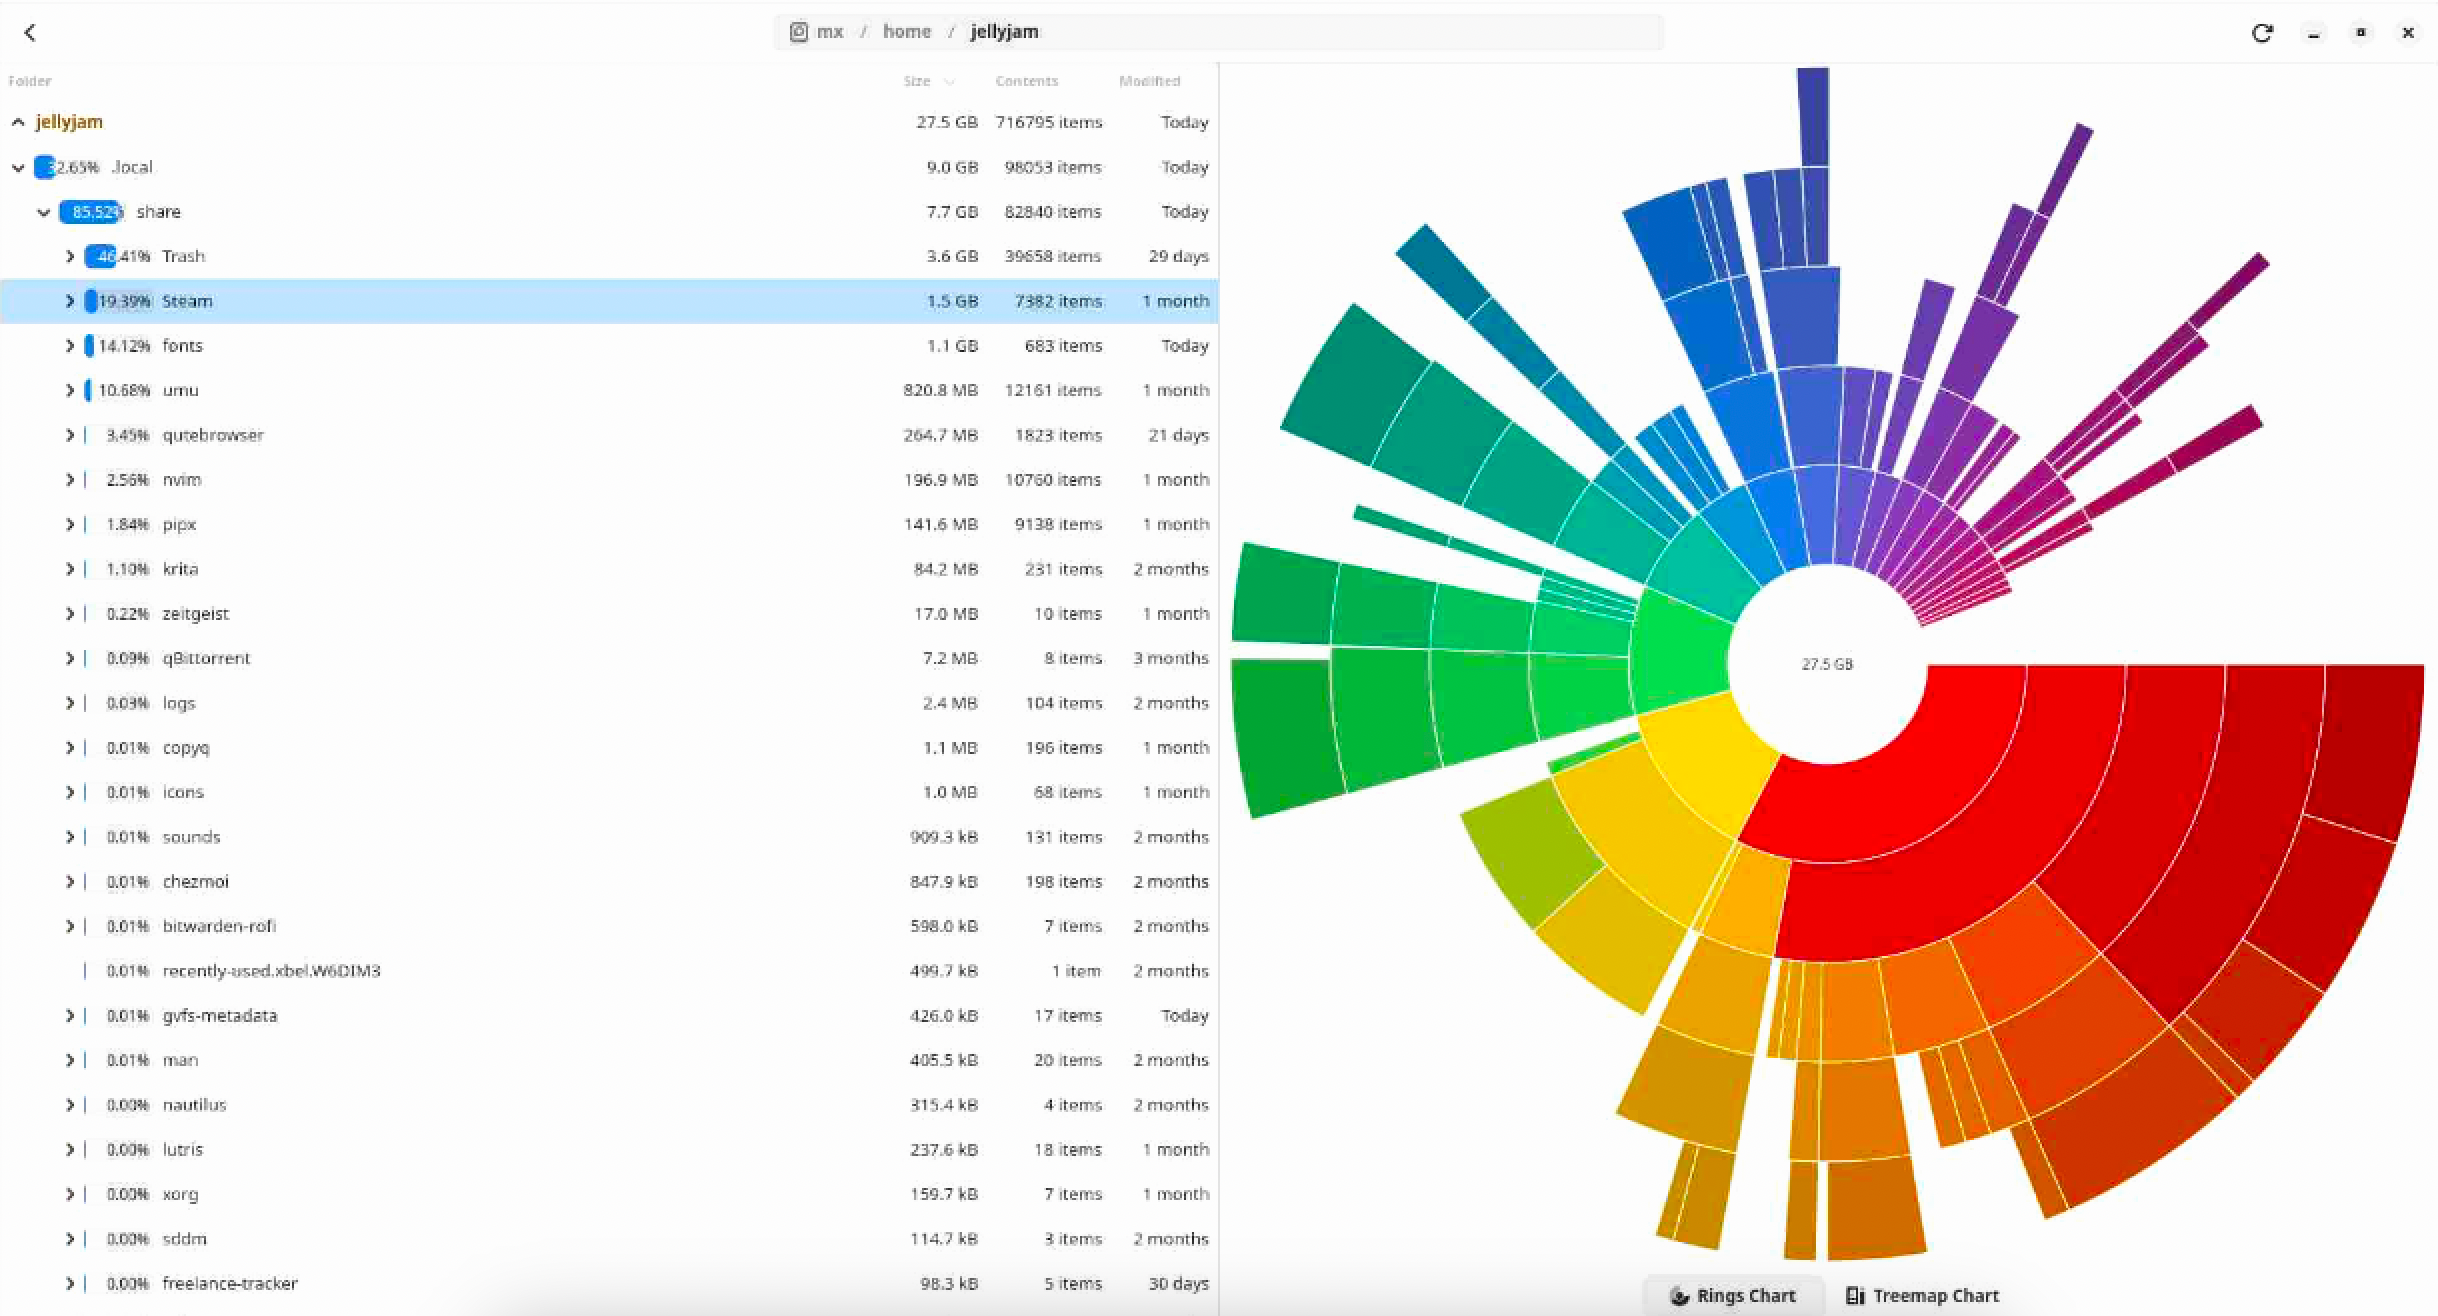2438x1316 pixels.
Task: Go back using the header arrow
Action: click(x=30, y=32)
